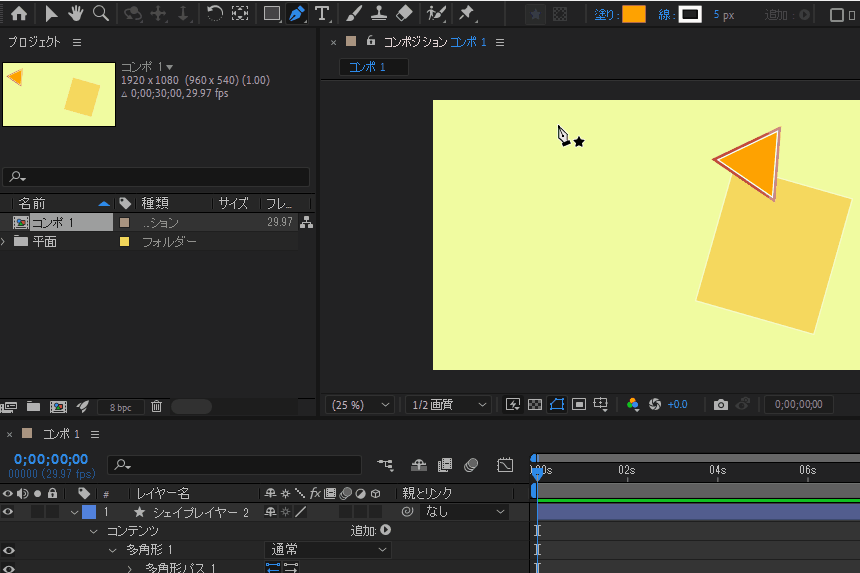Select the Eraser tool
Viewport: 860px width, 573px height.
[x=404, y=14]
